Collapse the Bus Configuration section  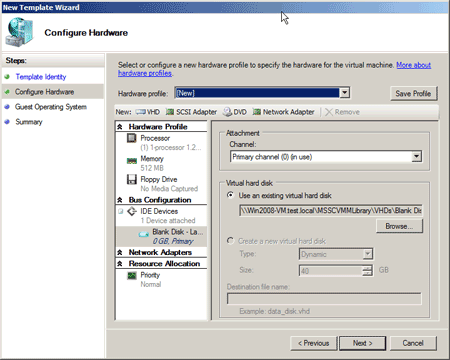pos(120,200)
